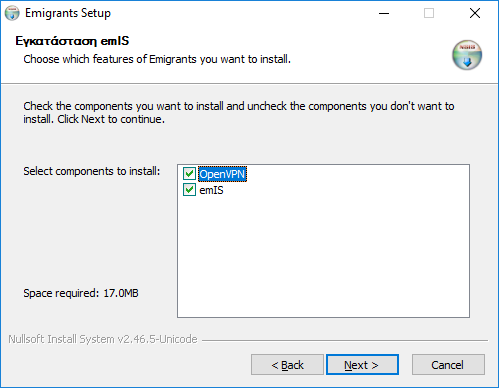Click the 'Check the components' instruction text

[239, 112]
